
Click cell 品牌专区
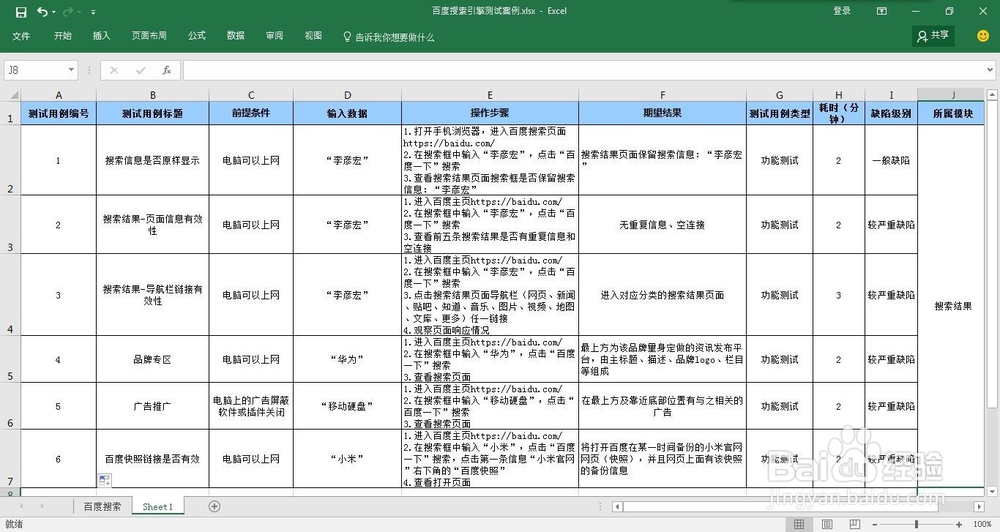click(x=152, y=359)
